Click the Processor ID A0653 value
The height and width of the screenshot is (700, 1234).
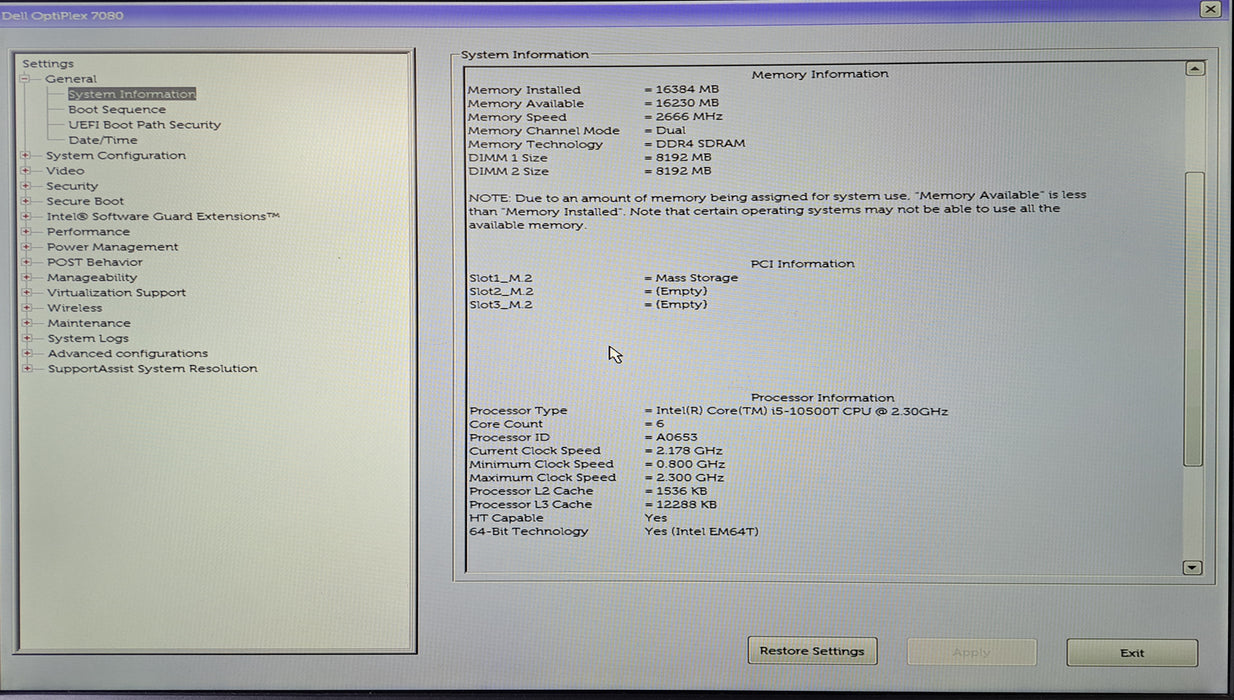677,437
